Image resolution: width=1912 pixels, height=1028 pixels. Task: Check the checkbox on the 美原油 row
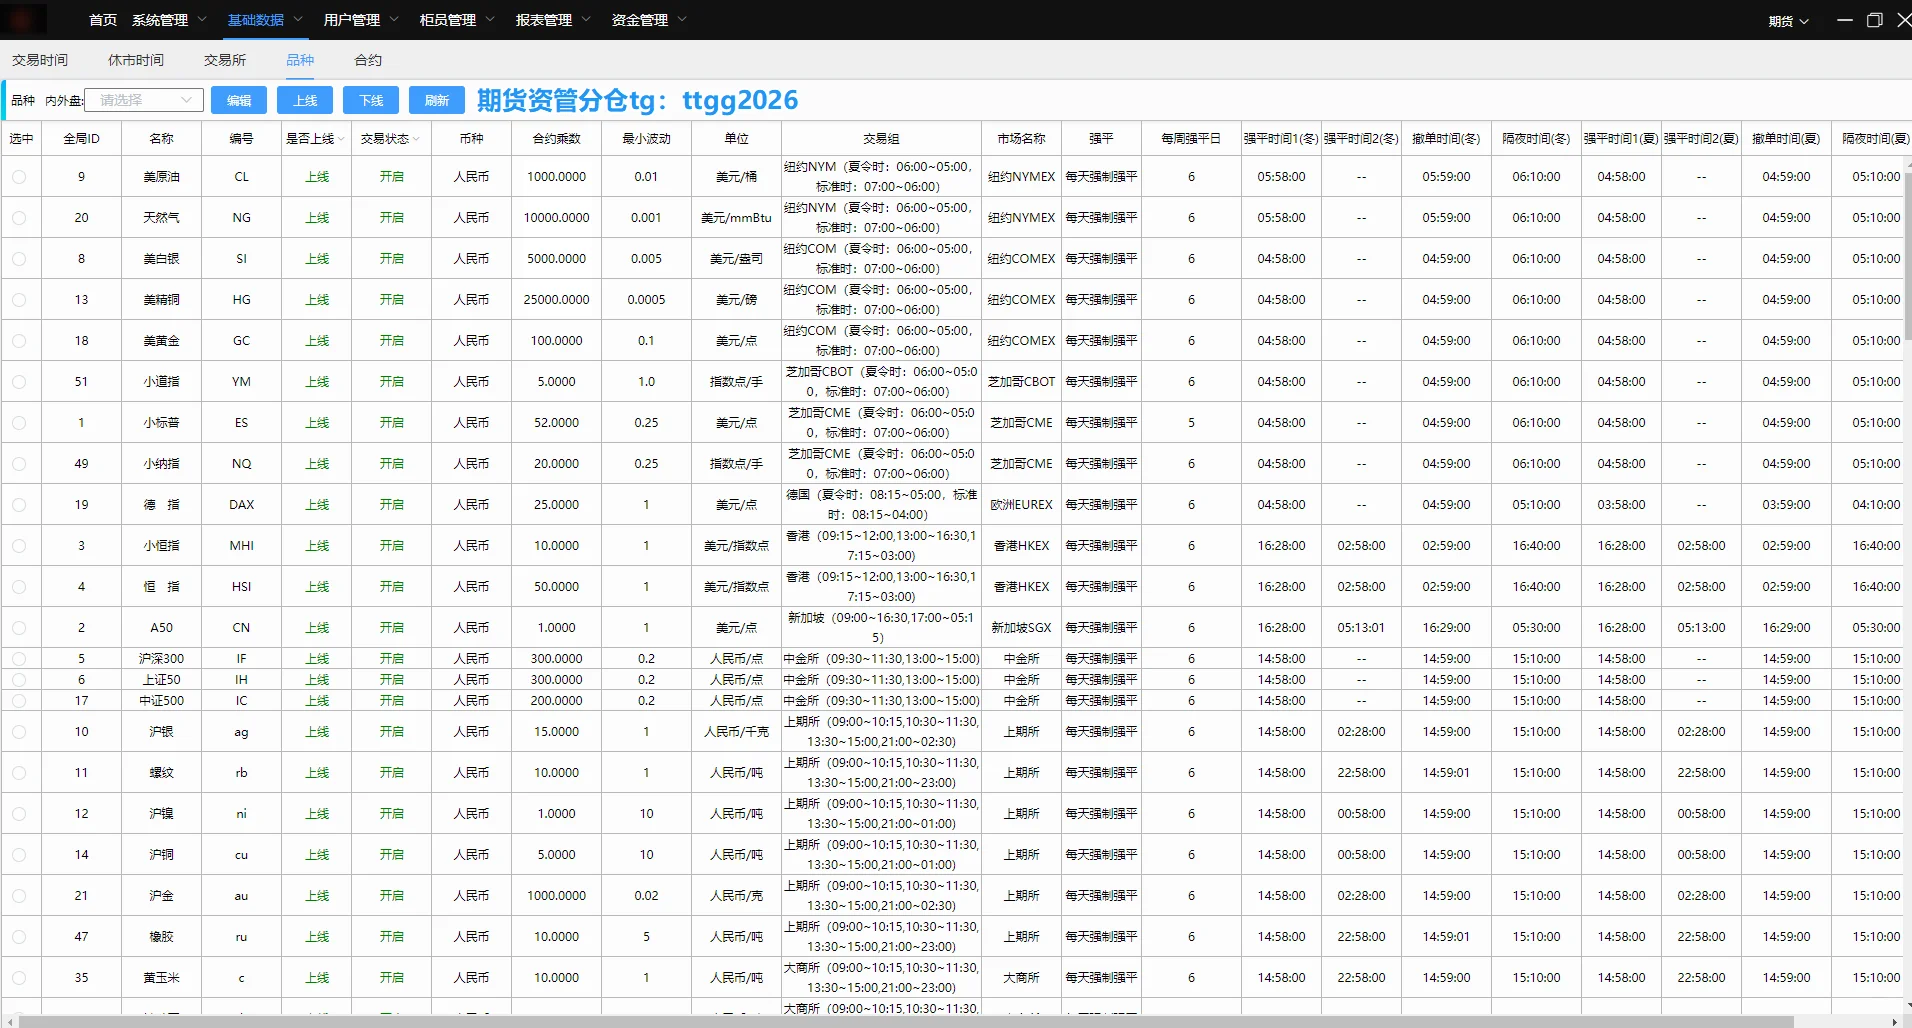19,176
